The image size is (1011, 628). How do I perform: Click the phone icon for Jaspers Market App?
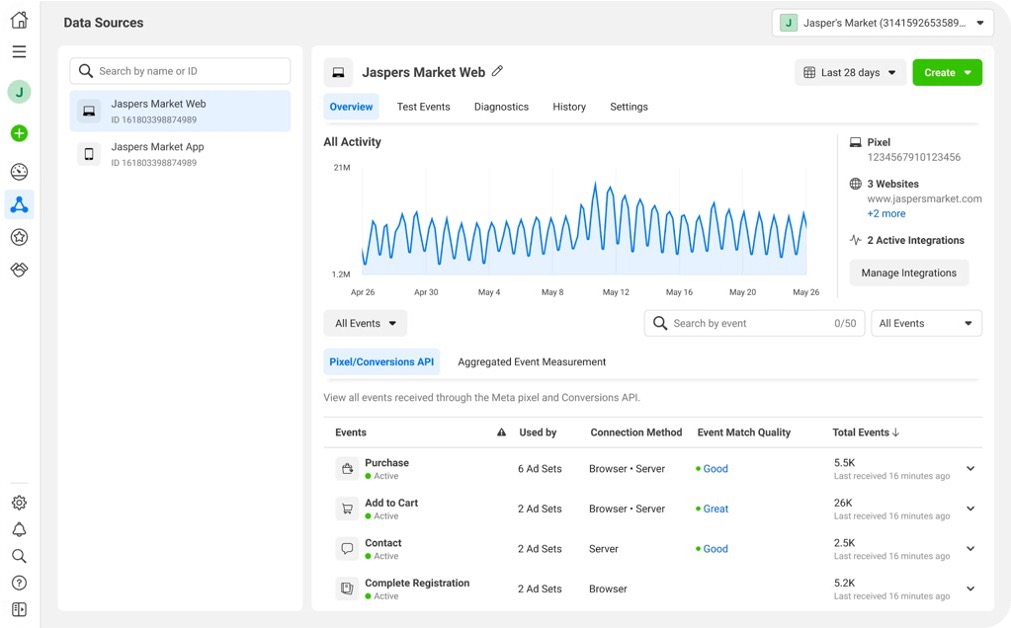[89, 154]
